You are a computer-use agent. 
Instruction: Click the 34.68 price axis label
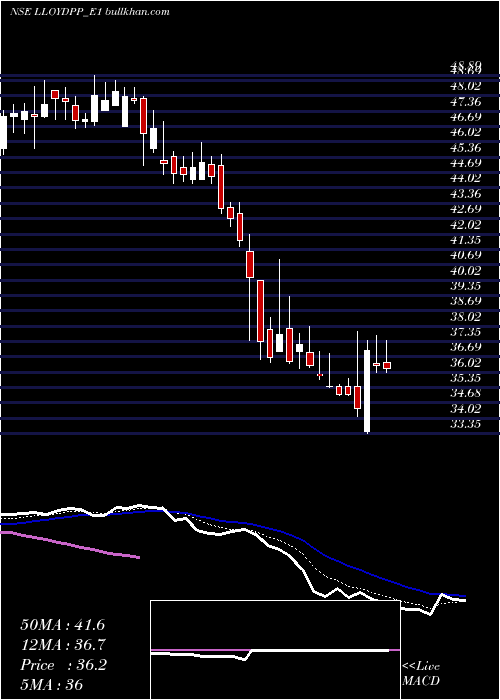click(466, 393)
